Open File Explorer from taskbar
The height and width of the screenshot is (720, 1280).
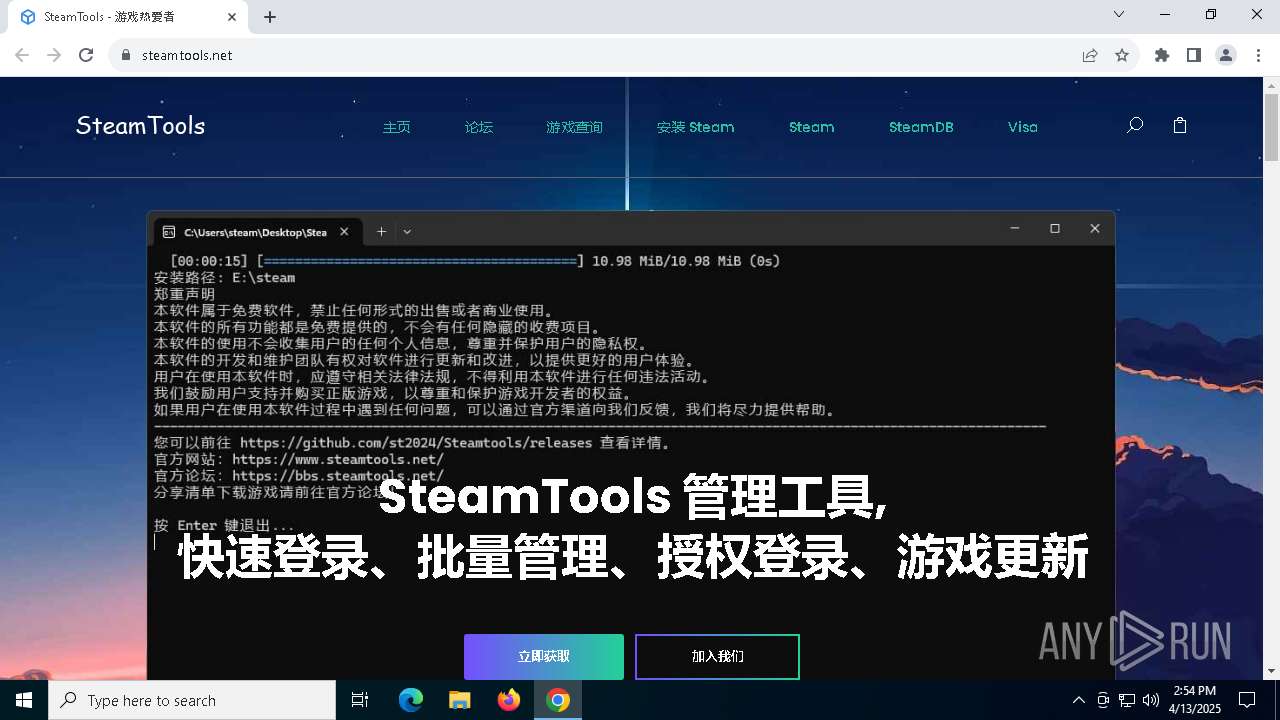tap(459, 700)
